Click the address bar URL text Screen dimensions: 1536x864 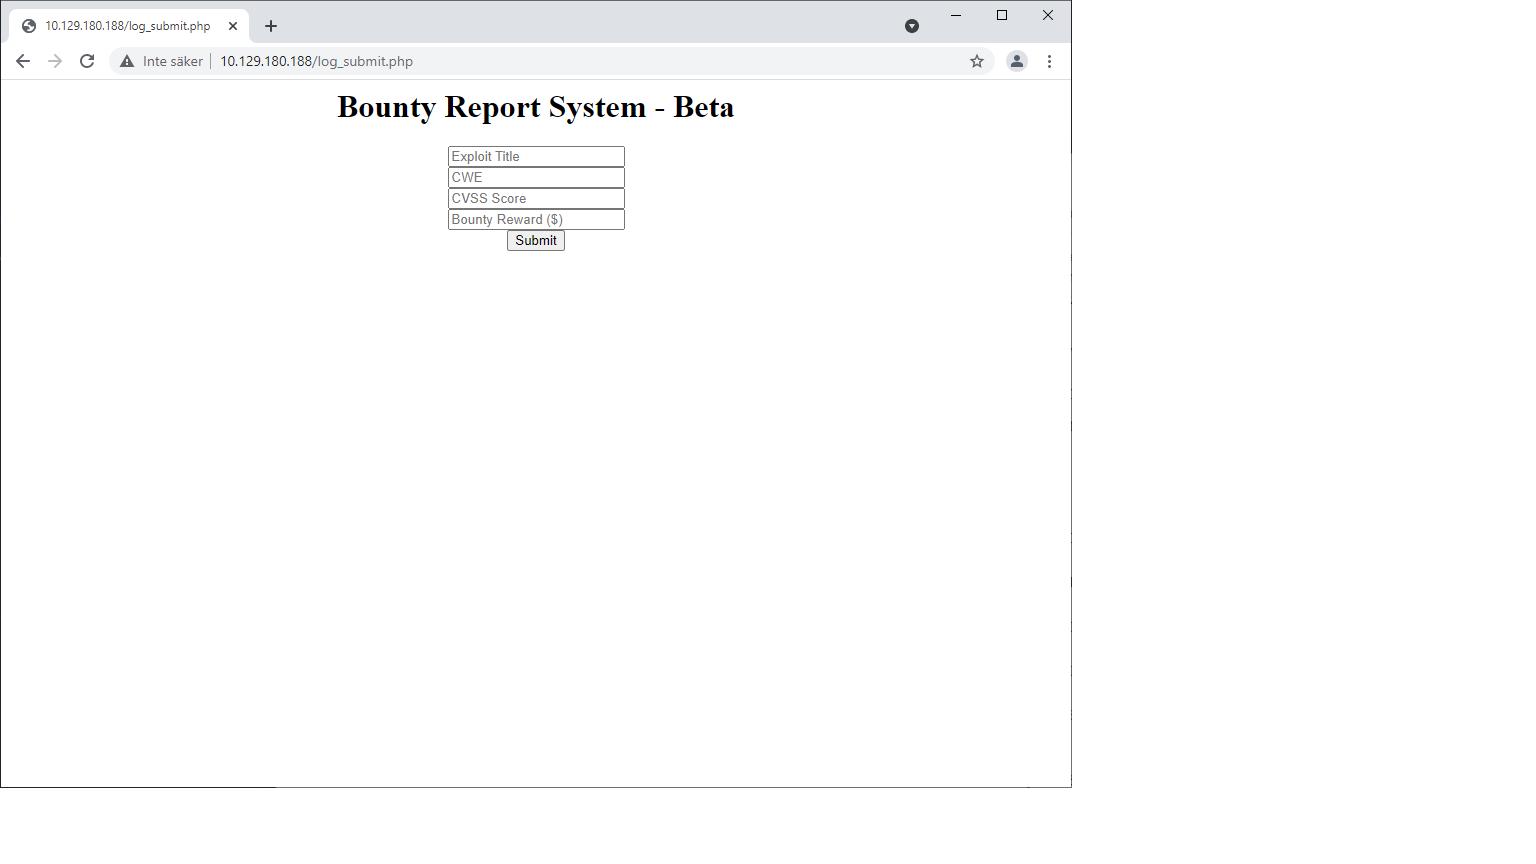coord(316,61)
